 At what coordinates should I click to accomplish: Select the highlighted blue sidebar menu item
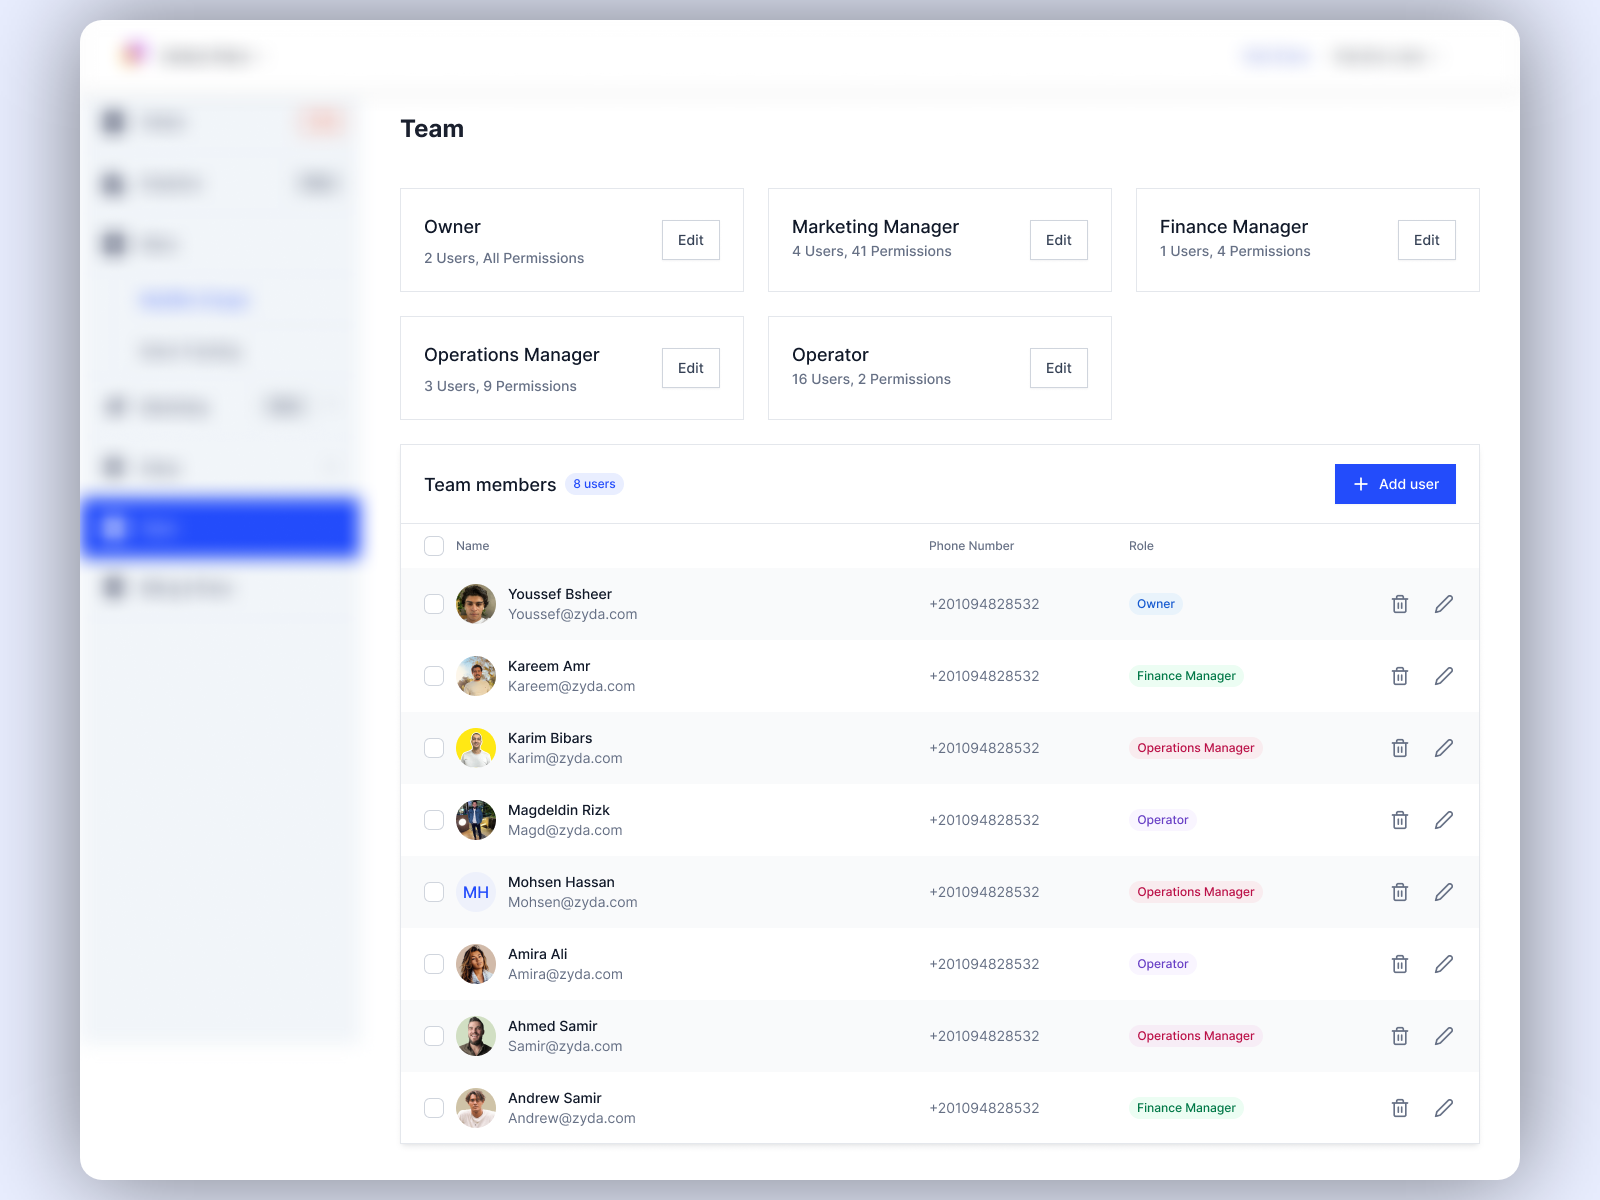click(x=220, y=528)
